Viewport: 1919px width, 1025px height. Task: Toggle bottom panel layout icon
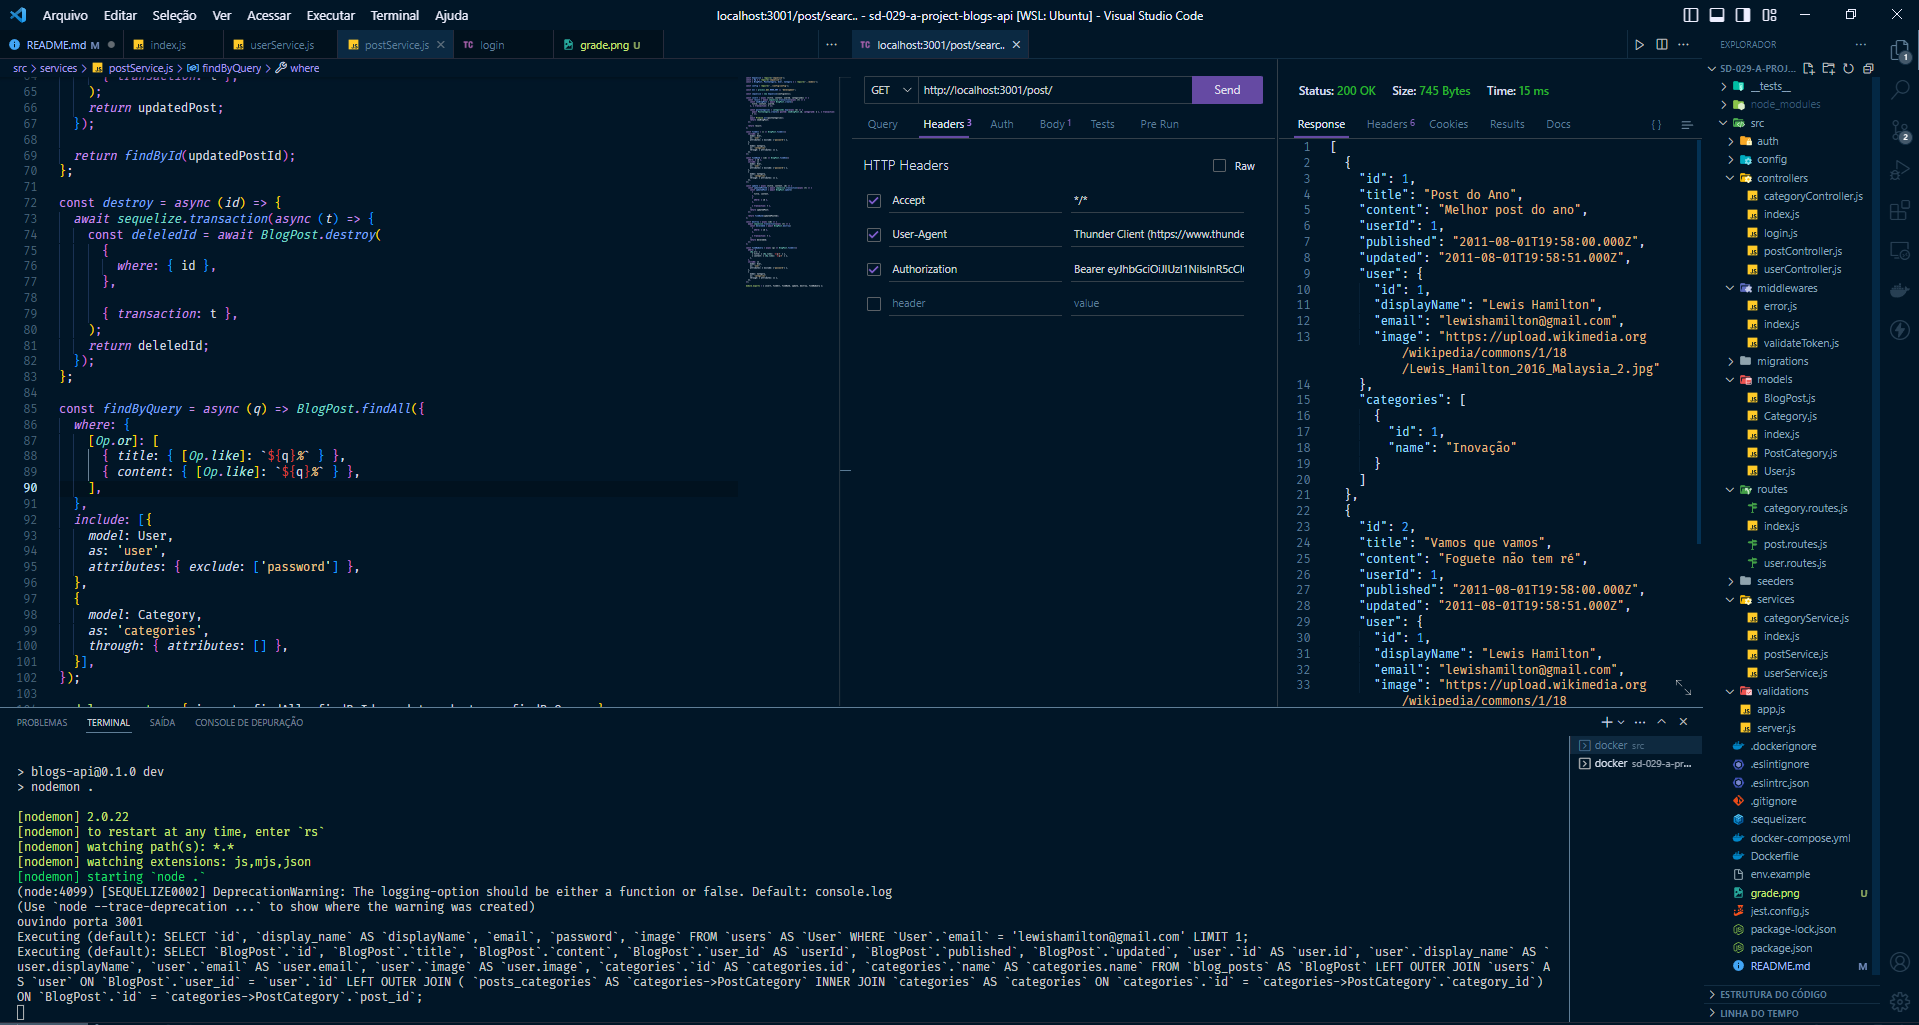1717,15
